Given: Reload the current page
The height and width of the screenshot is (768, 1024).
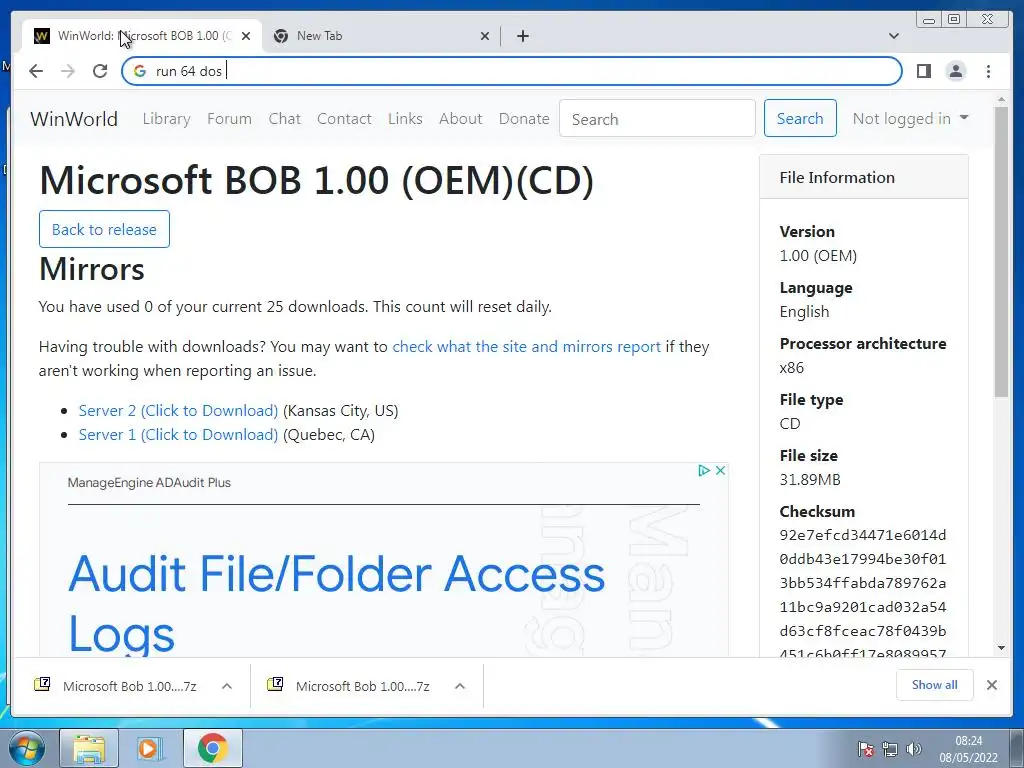Looking at the screenshot, I should 100,71.
